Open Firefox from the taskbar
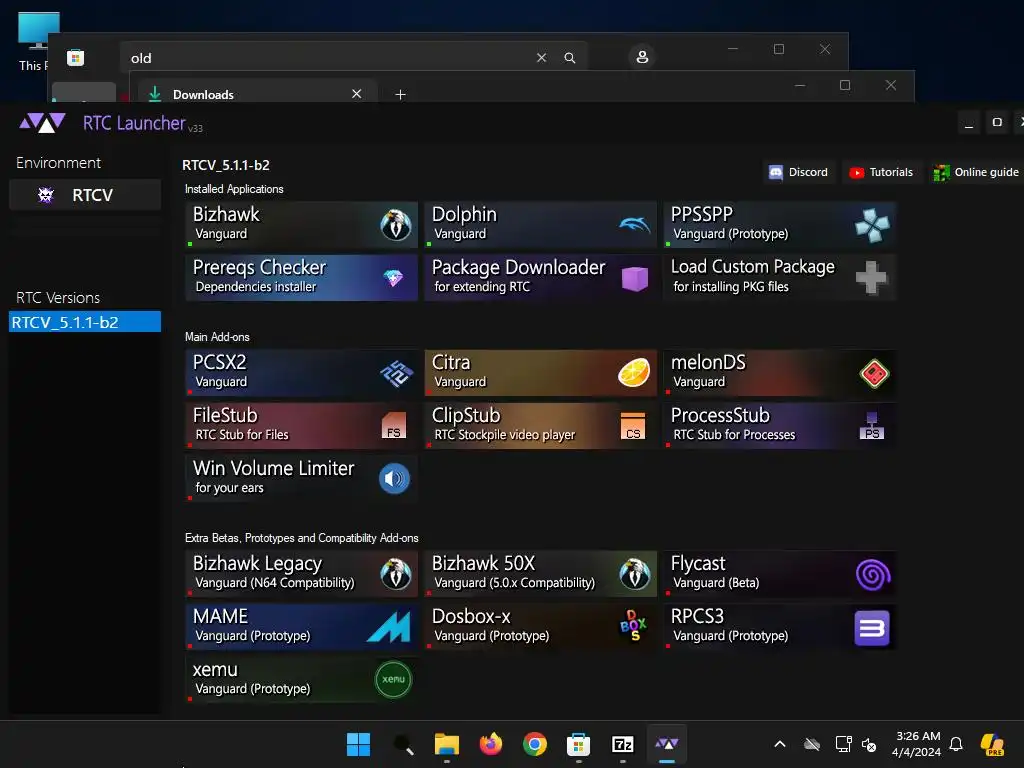The width and height of the screenshot is (1024, 768). point(490,744)
